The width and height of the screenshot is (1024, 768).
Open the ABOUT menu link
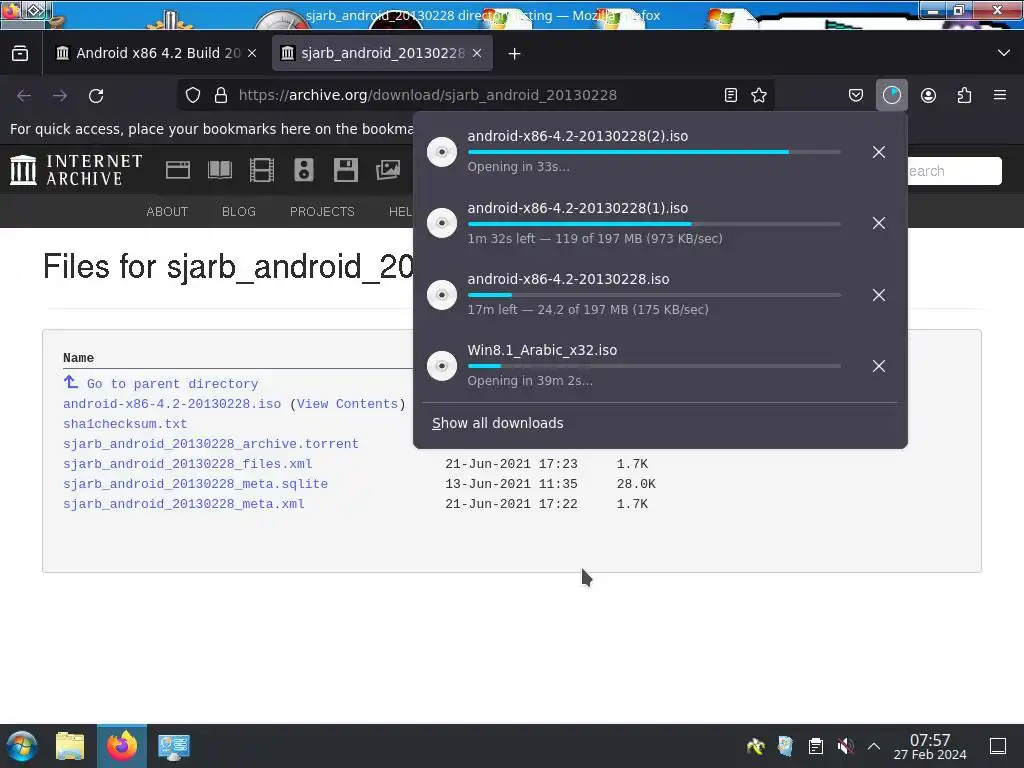167,212
